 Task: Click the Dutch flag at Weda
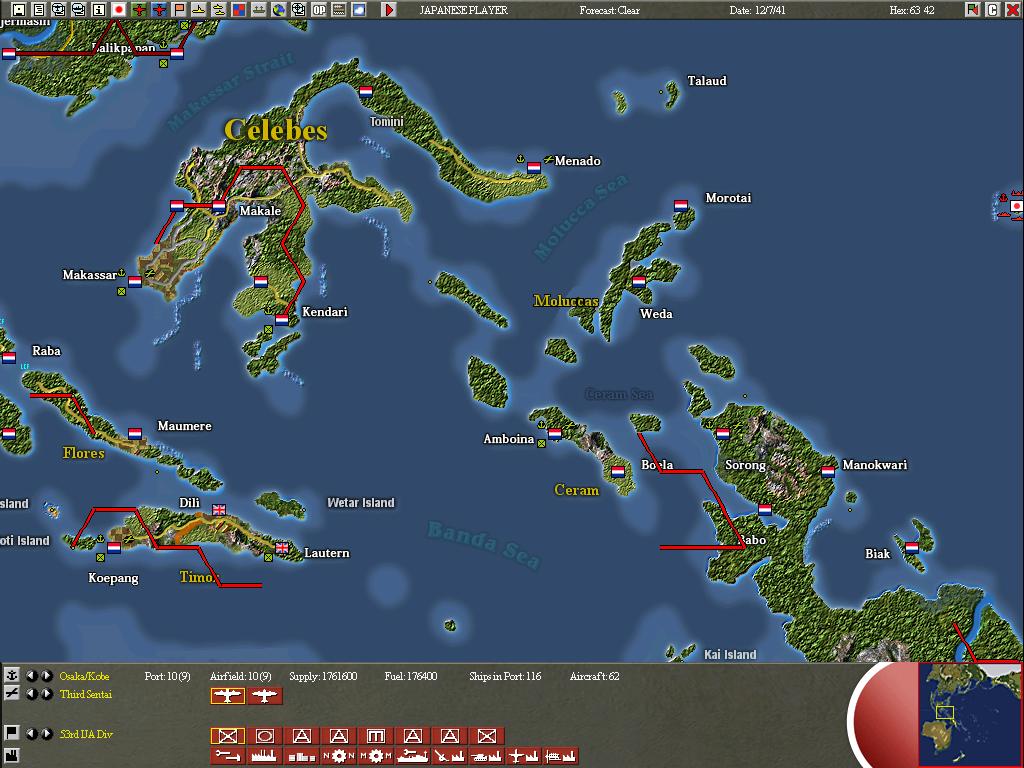tap(639, 281)
